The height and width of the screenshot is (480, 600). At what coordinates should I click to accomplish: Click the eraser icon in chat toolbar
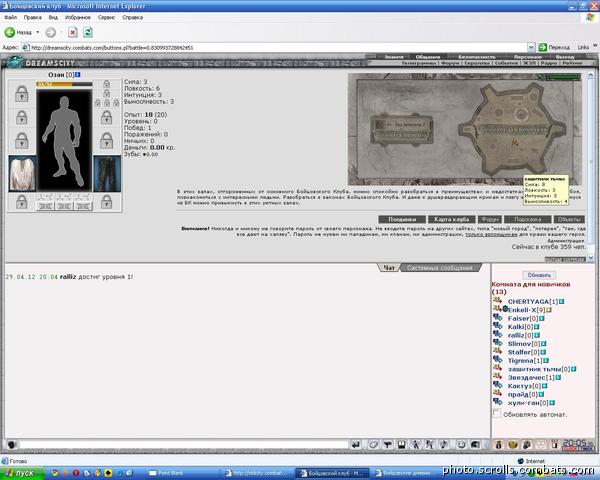pos(373,444)
